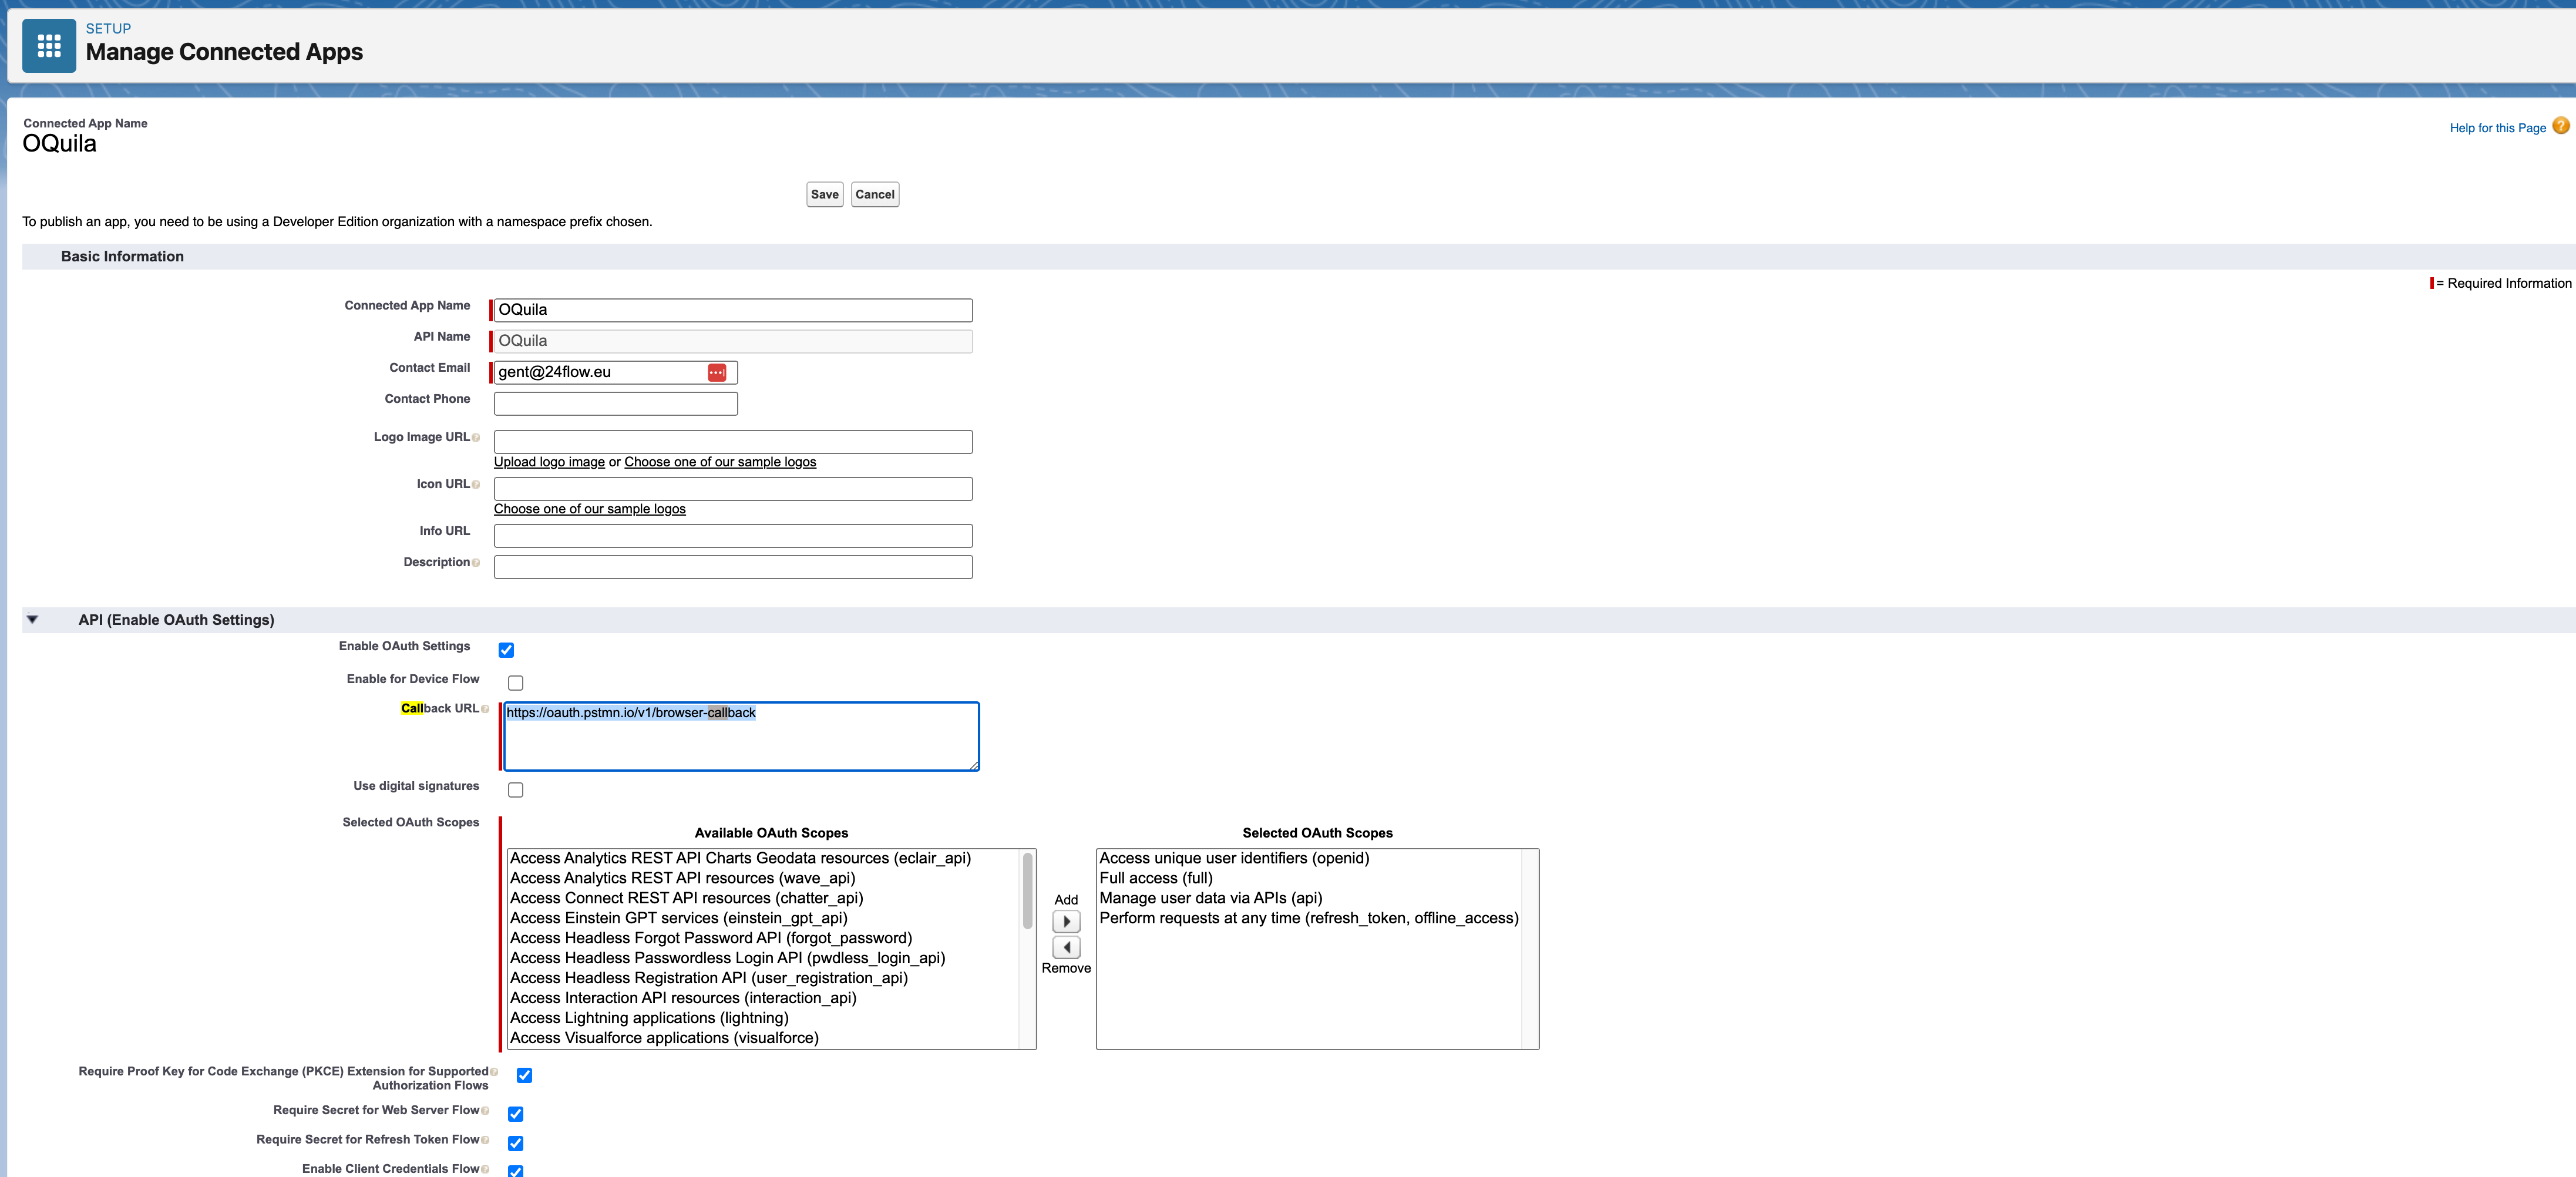This screenshot has width=2576, height=1177.
Task: Click the Save button
Action: (824, 194)
